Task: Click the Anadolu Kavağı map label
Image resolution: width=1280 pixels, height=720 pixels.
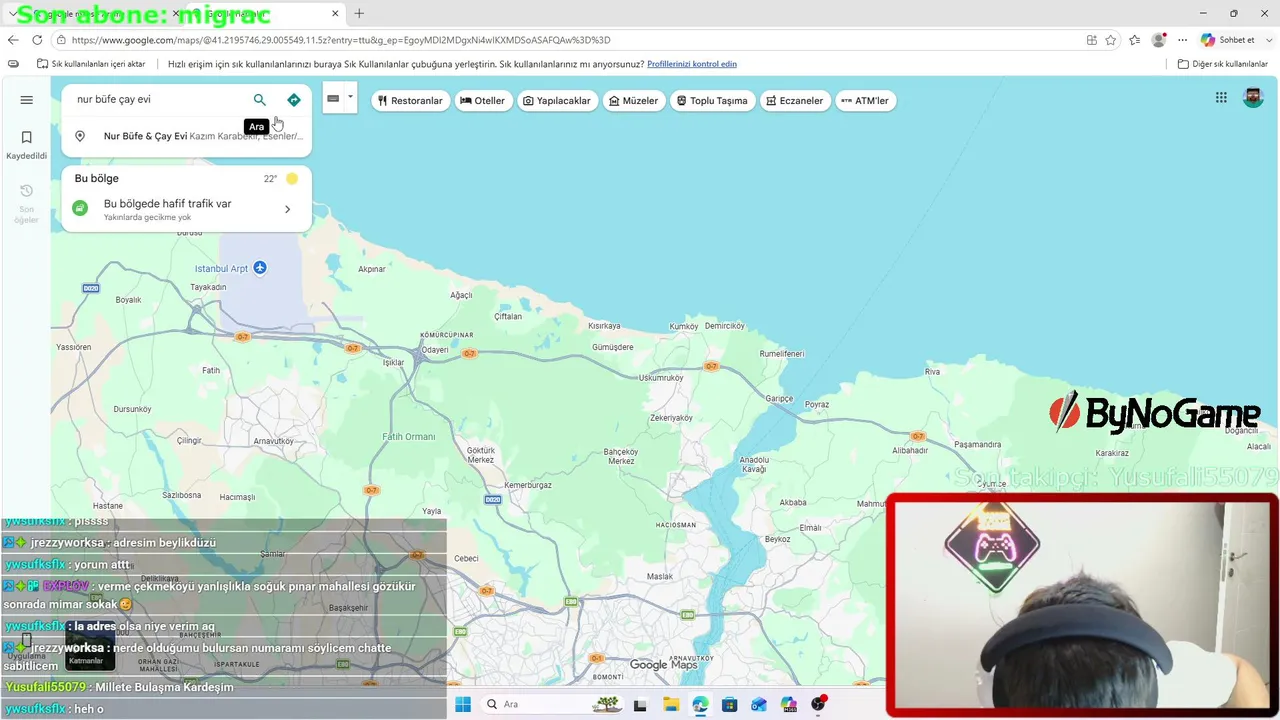Action: [x=753, y=464]
